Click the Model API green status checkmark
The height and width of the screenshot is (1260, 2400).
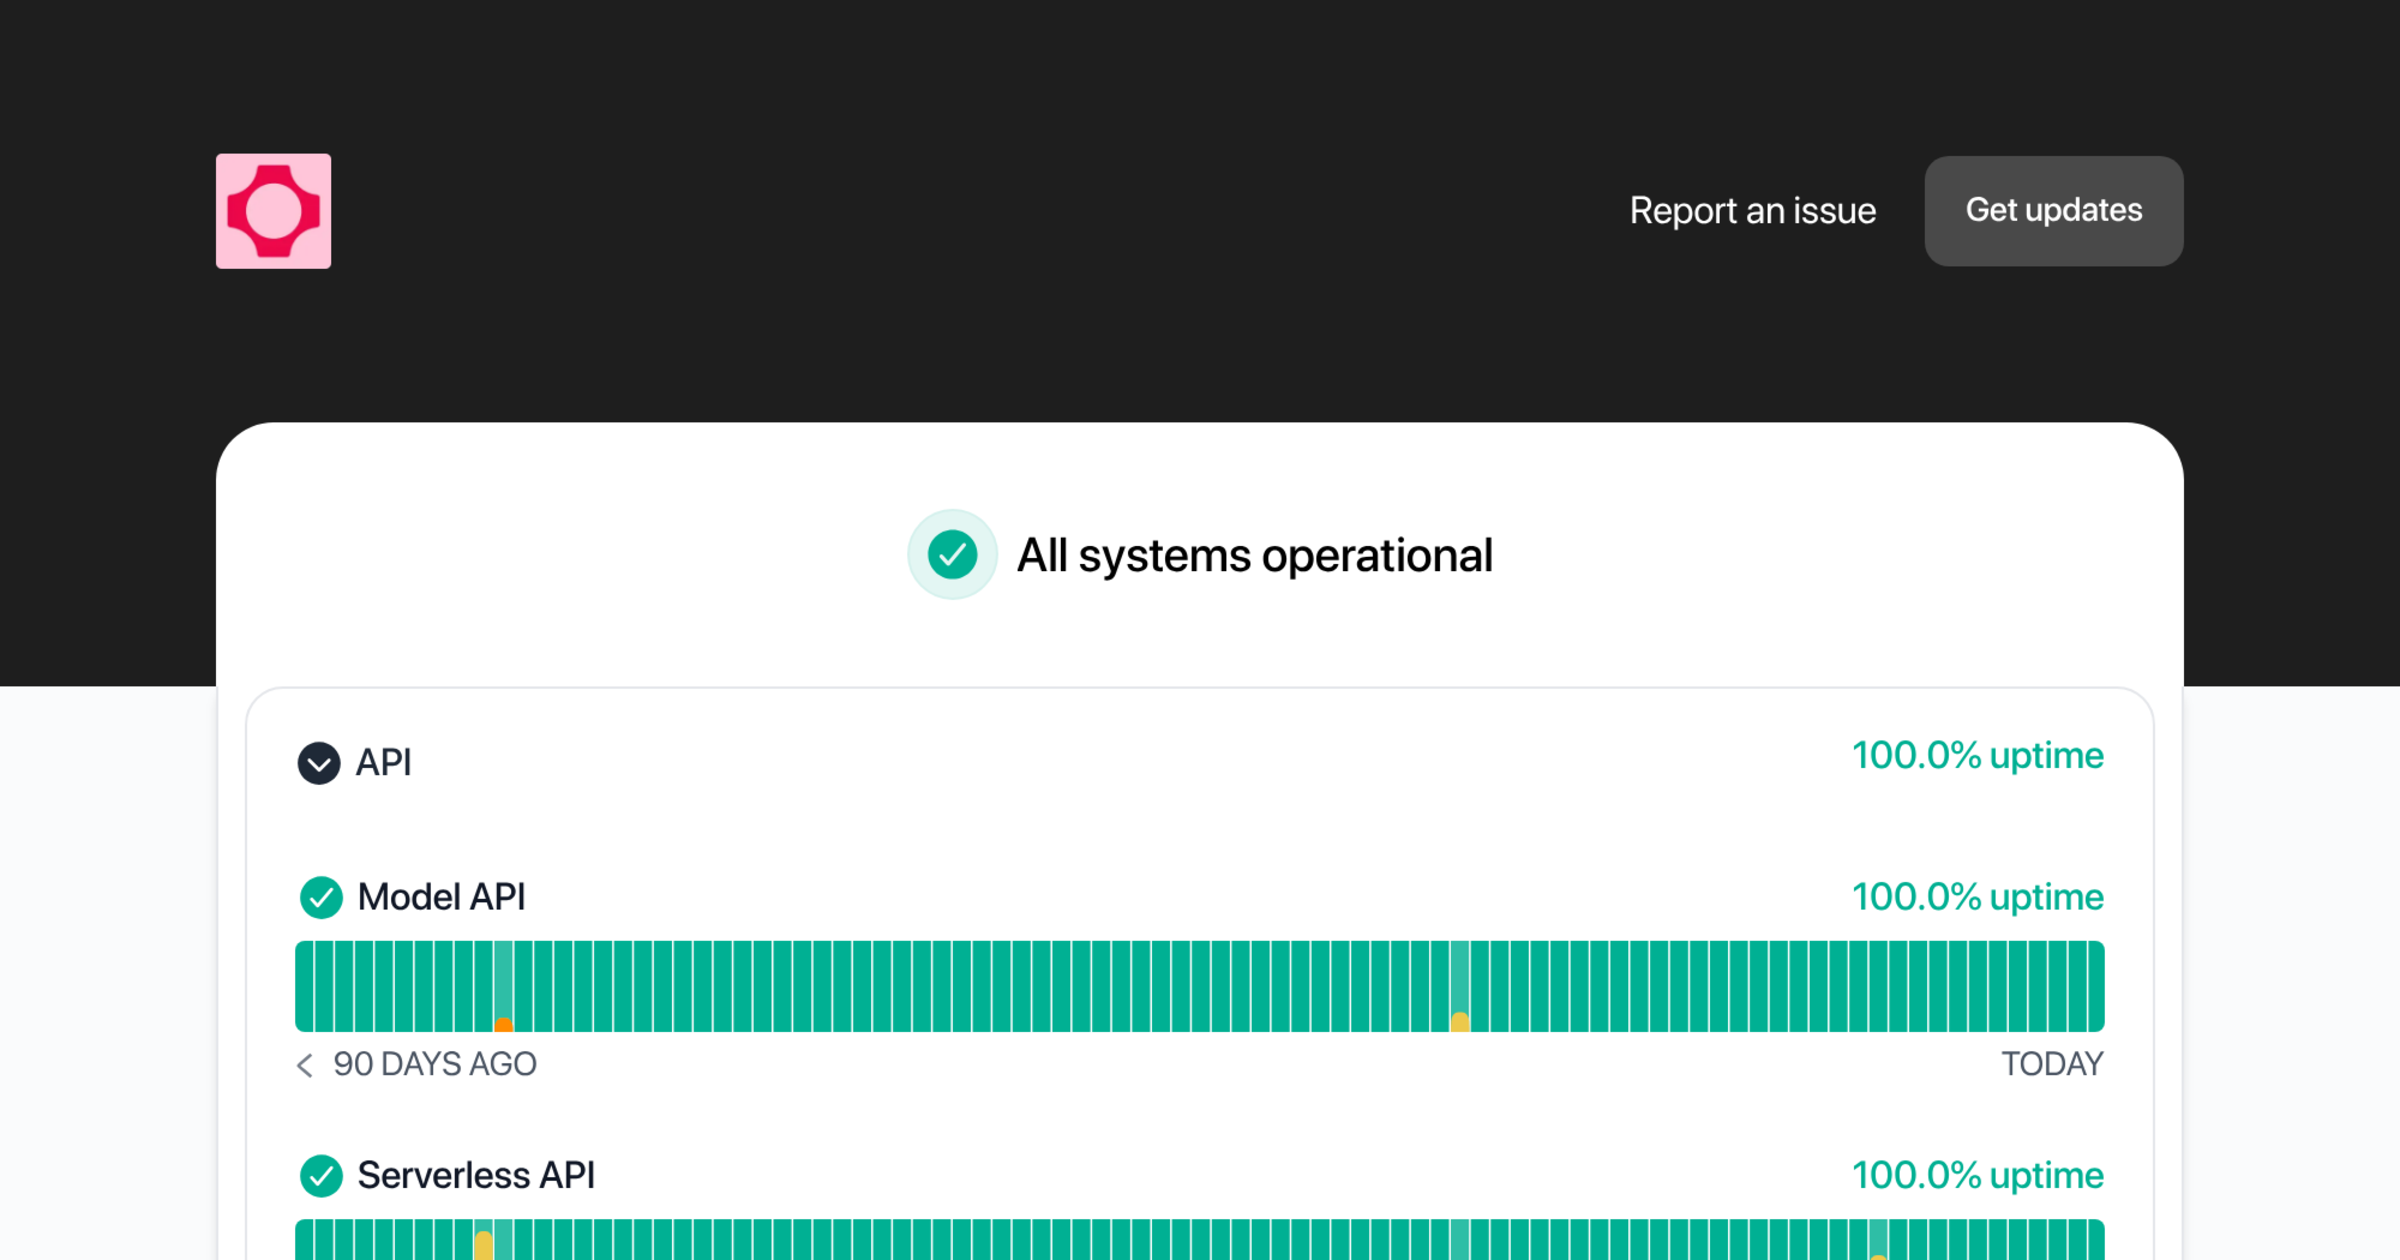(321, 897)
